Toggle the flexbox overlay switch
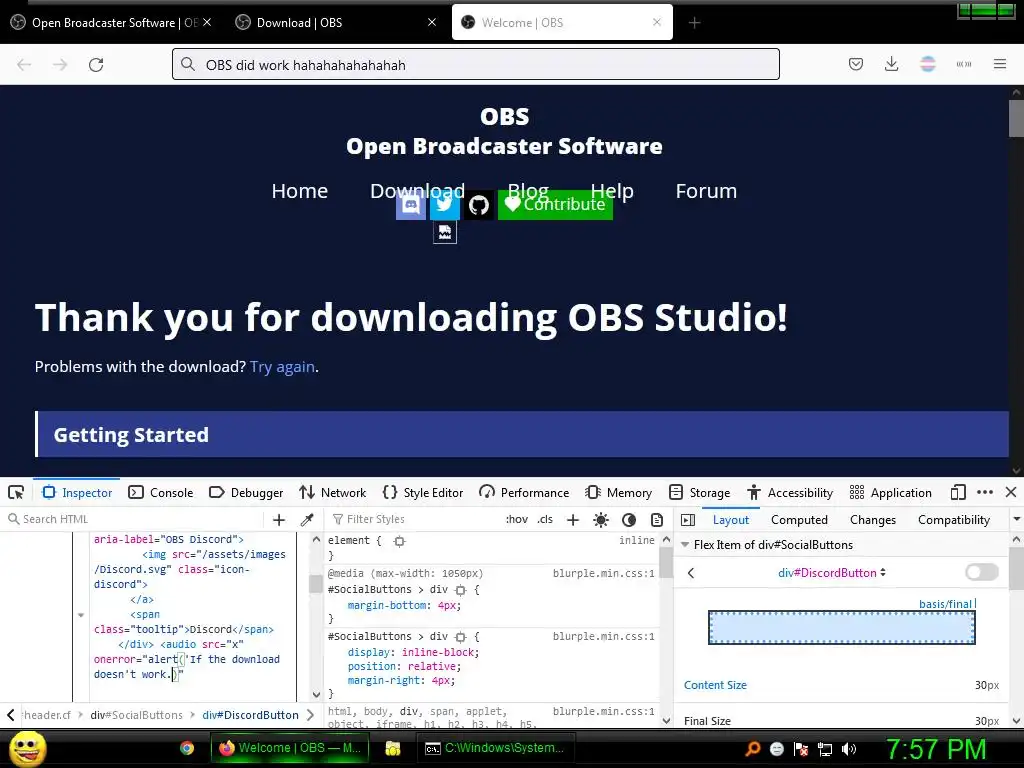Viewport: 1024px width, 768px height. [x=982, y=572]
